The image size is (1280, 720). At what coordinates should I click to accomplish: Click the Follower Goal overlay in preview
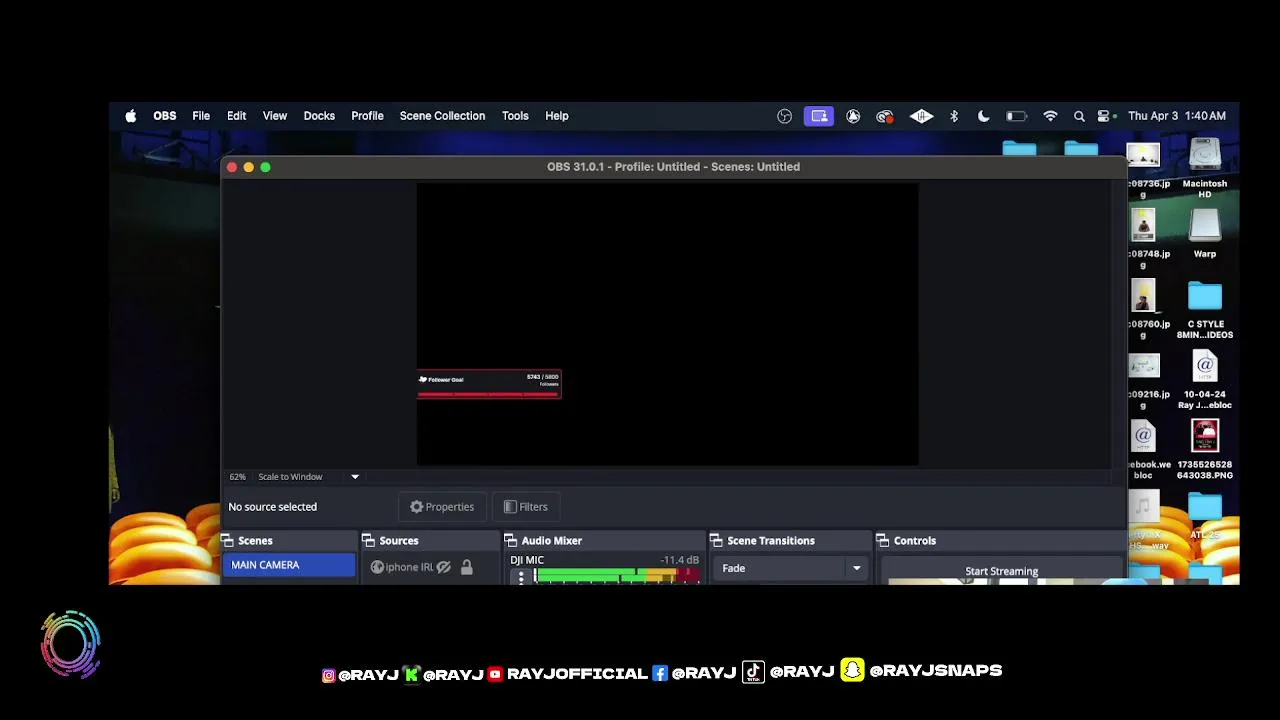click(489, 384)
